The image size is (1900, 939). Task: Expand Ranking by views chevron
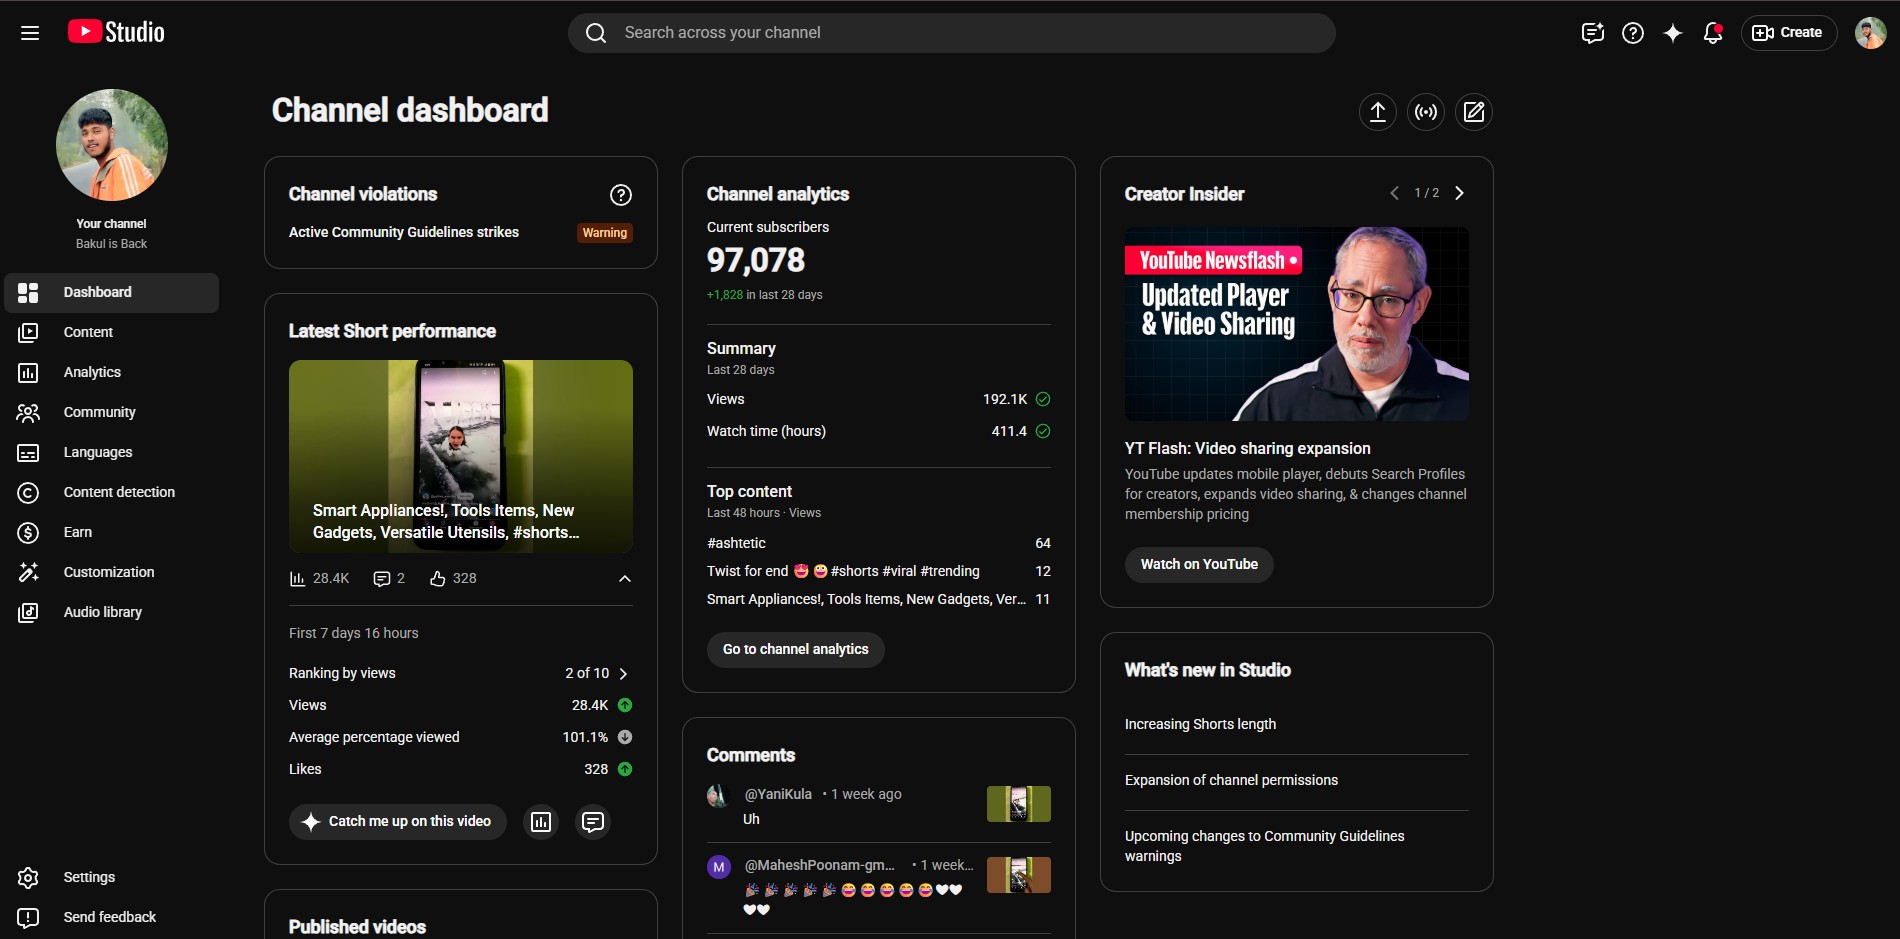pos(623,674)
